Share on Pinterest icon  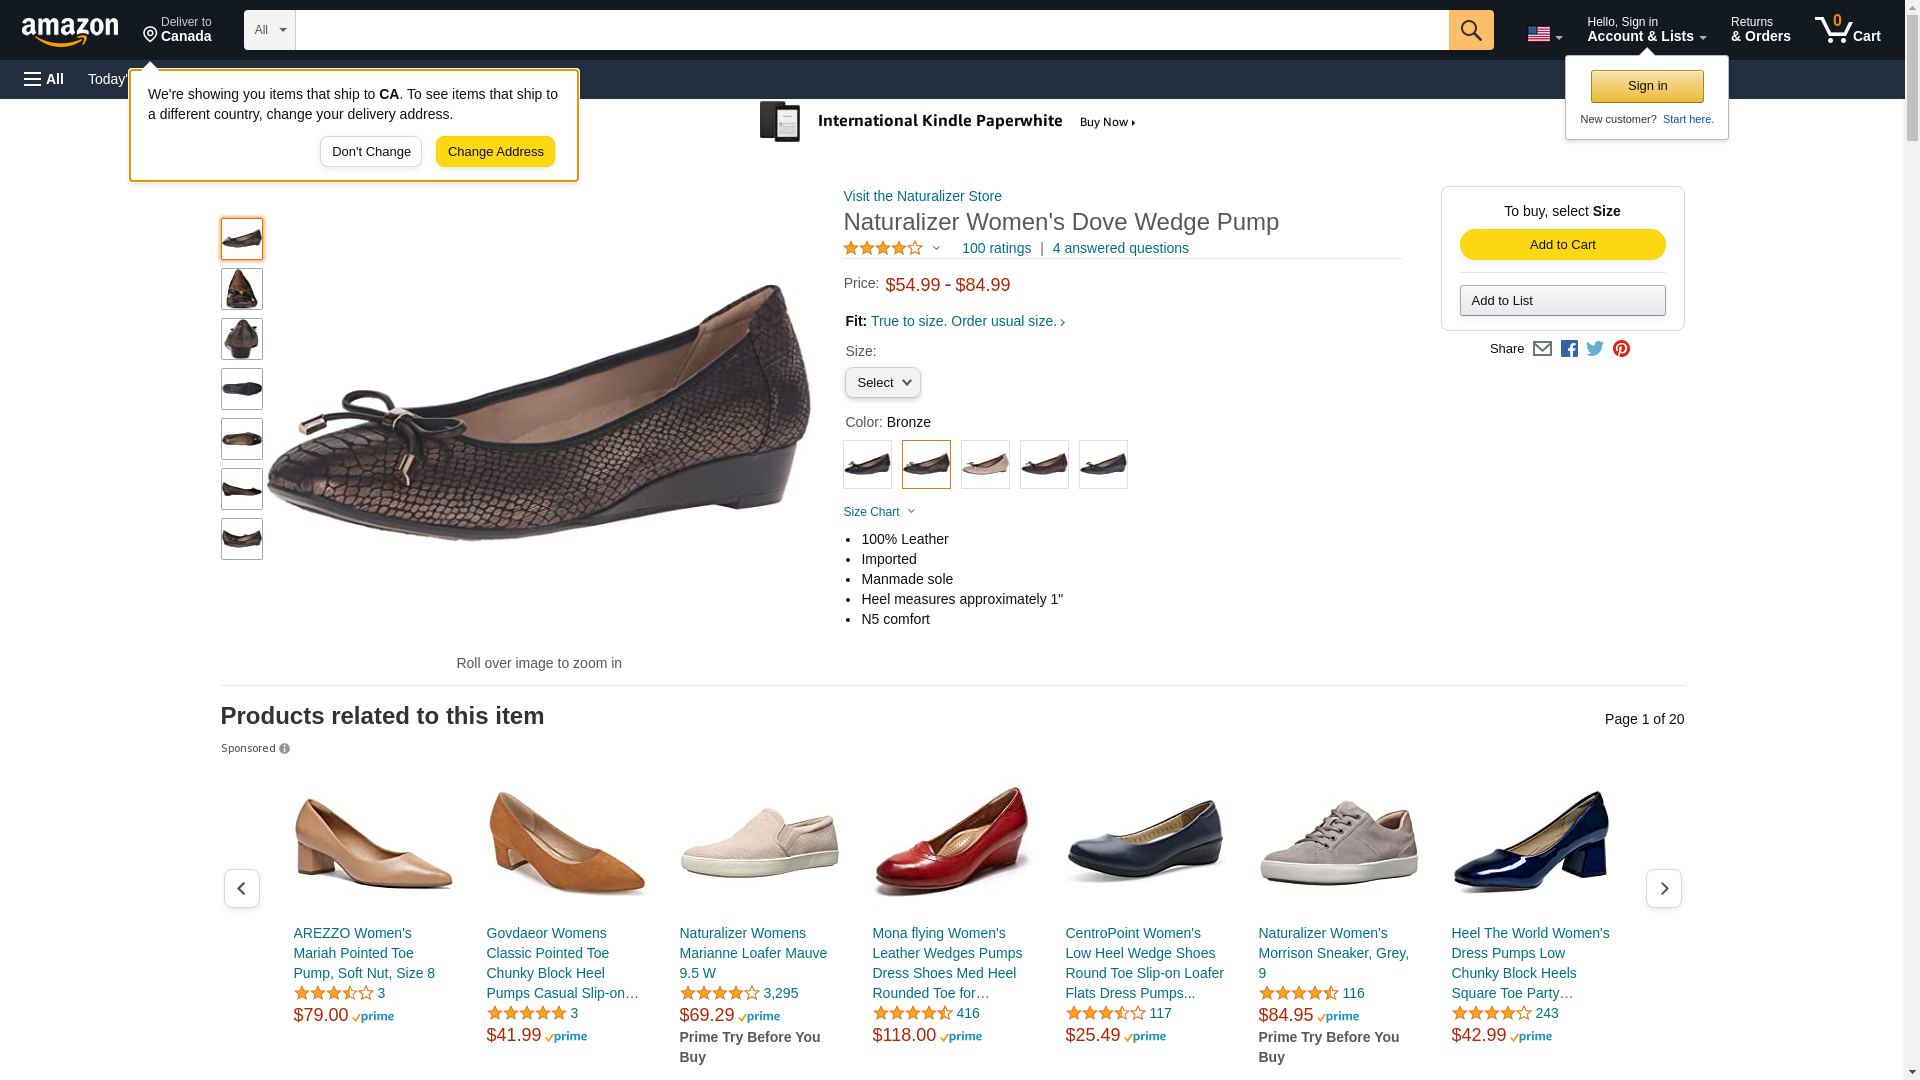(x=1621, y=349)
